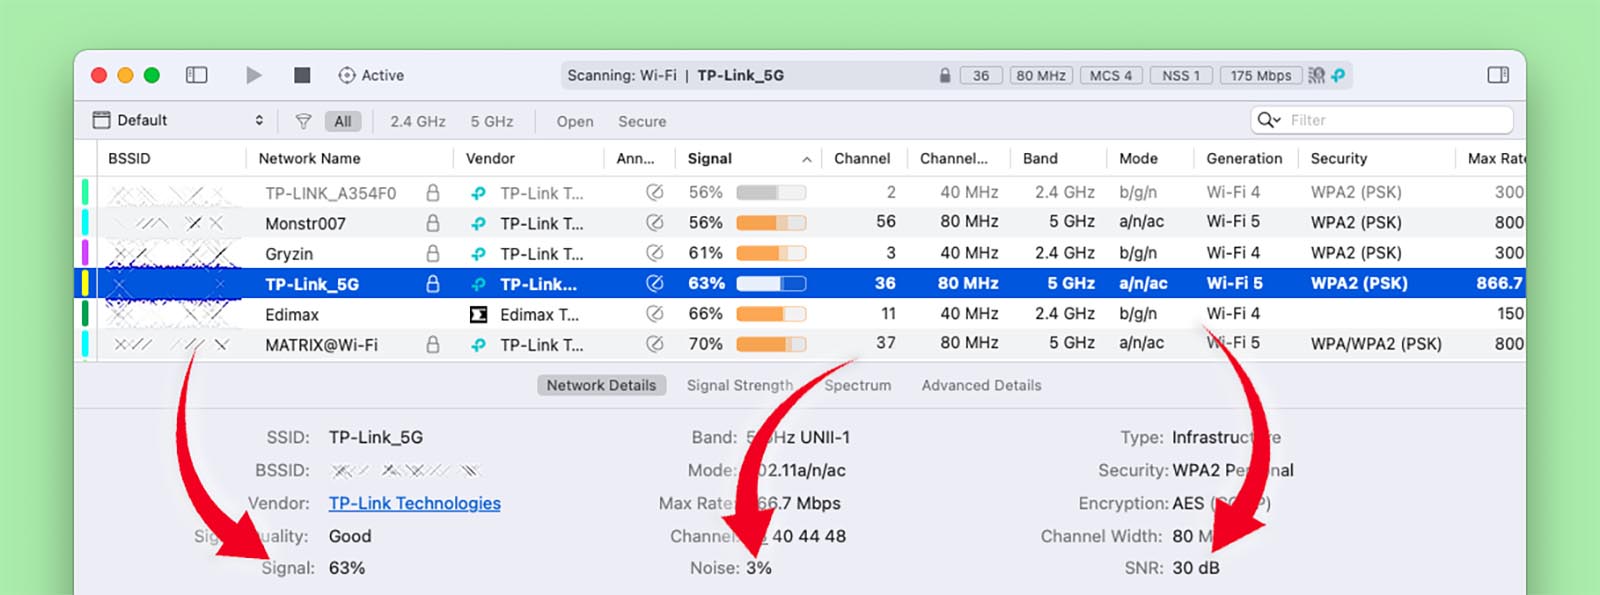Click the channel 36 badge in the scanning bar
This screenshot has height=595, width=1600.
tap(981, 75)
